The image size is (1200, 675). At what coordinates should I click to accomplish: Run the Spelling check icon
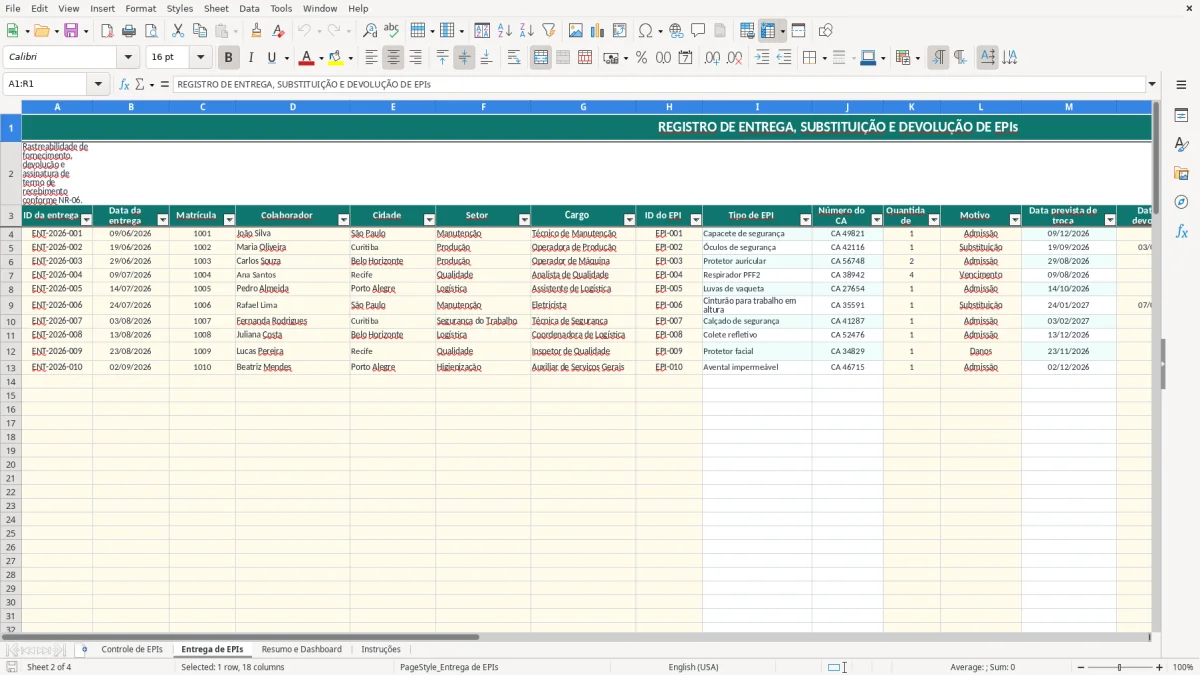tap(391, 31)
